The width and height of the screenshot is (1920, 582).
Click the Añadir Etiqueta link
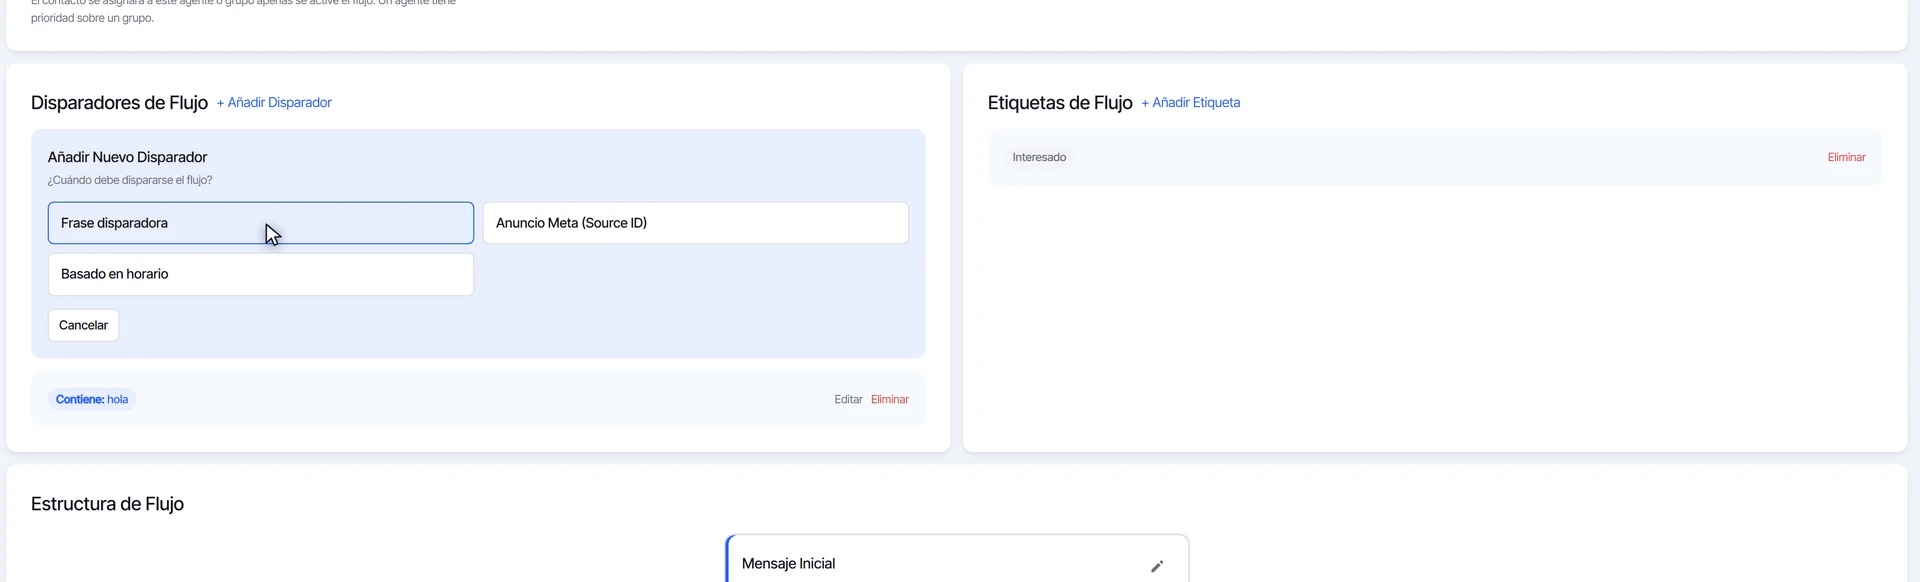1191,103
